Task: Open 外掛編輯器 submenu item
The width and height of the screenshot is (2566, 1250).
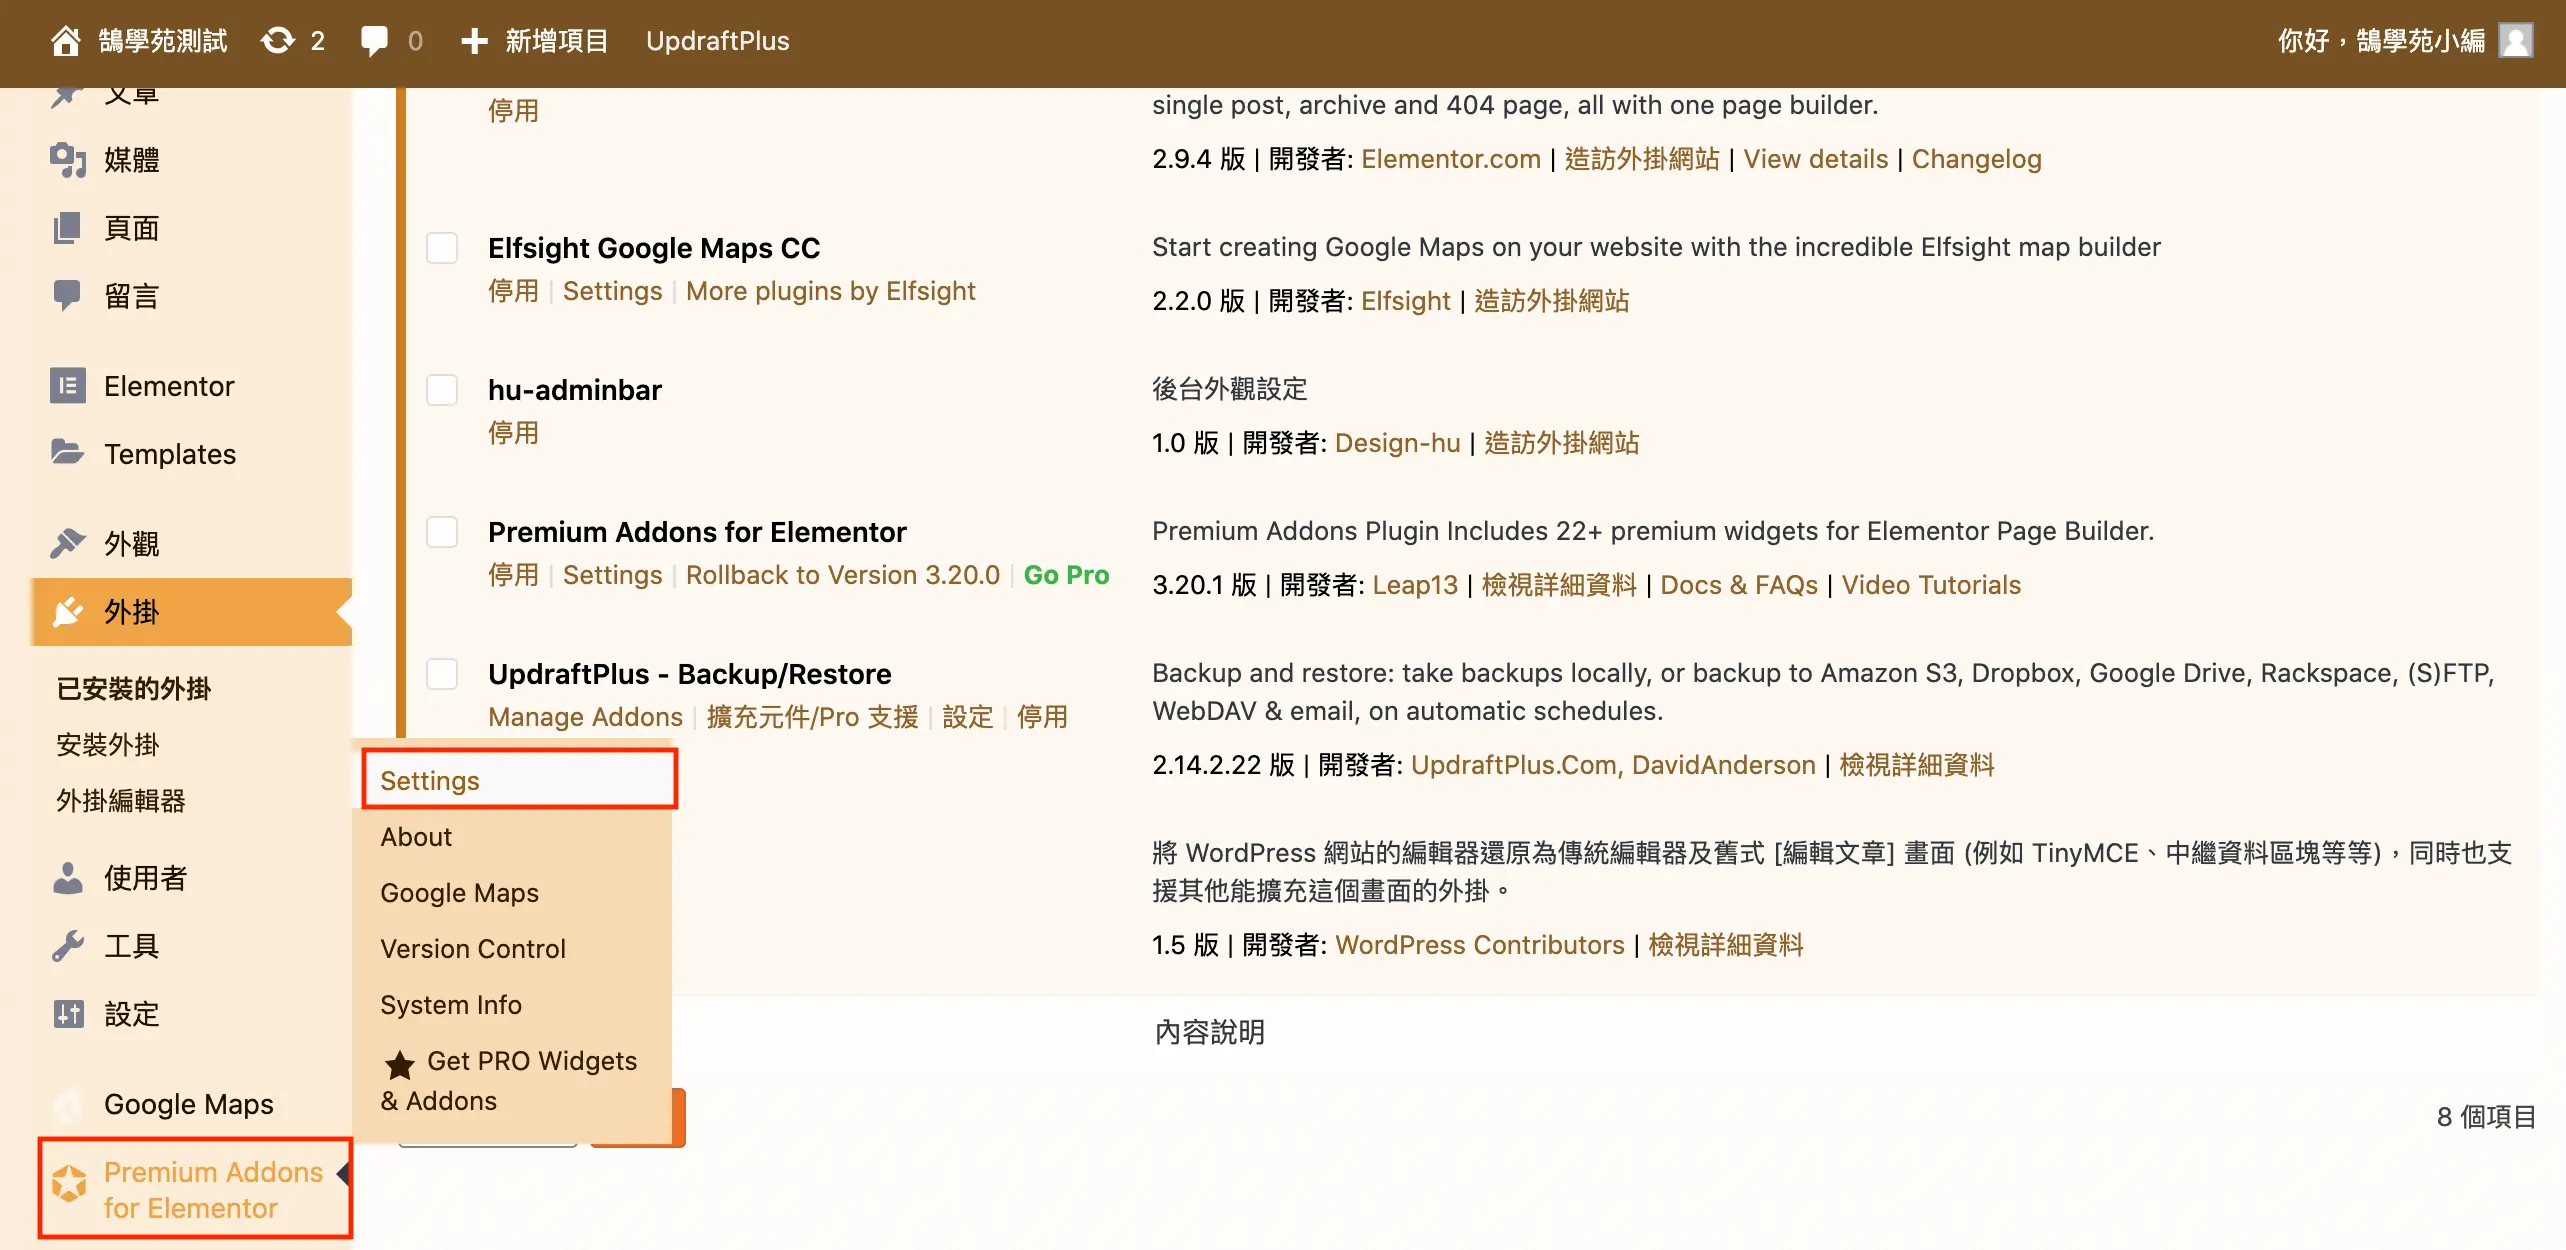Action: 120,800
